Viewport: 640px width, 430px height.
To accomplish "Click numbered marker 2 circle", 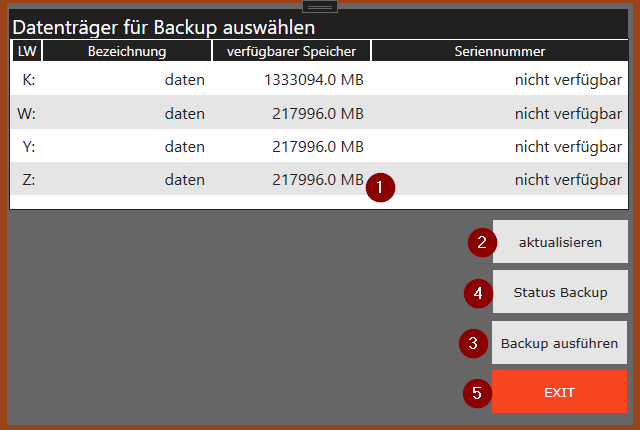I will click(482, 242).
